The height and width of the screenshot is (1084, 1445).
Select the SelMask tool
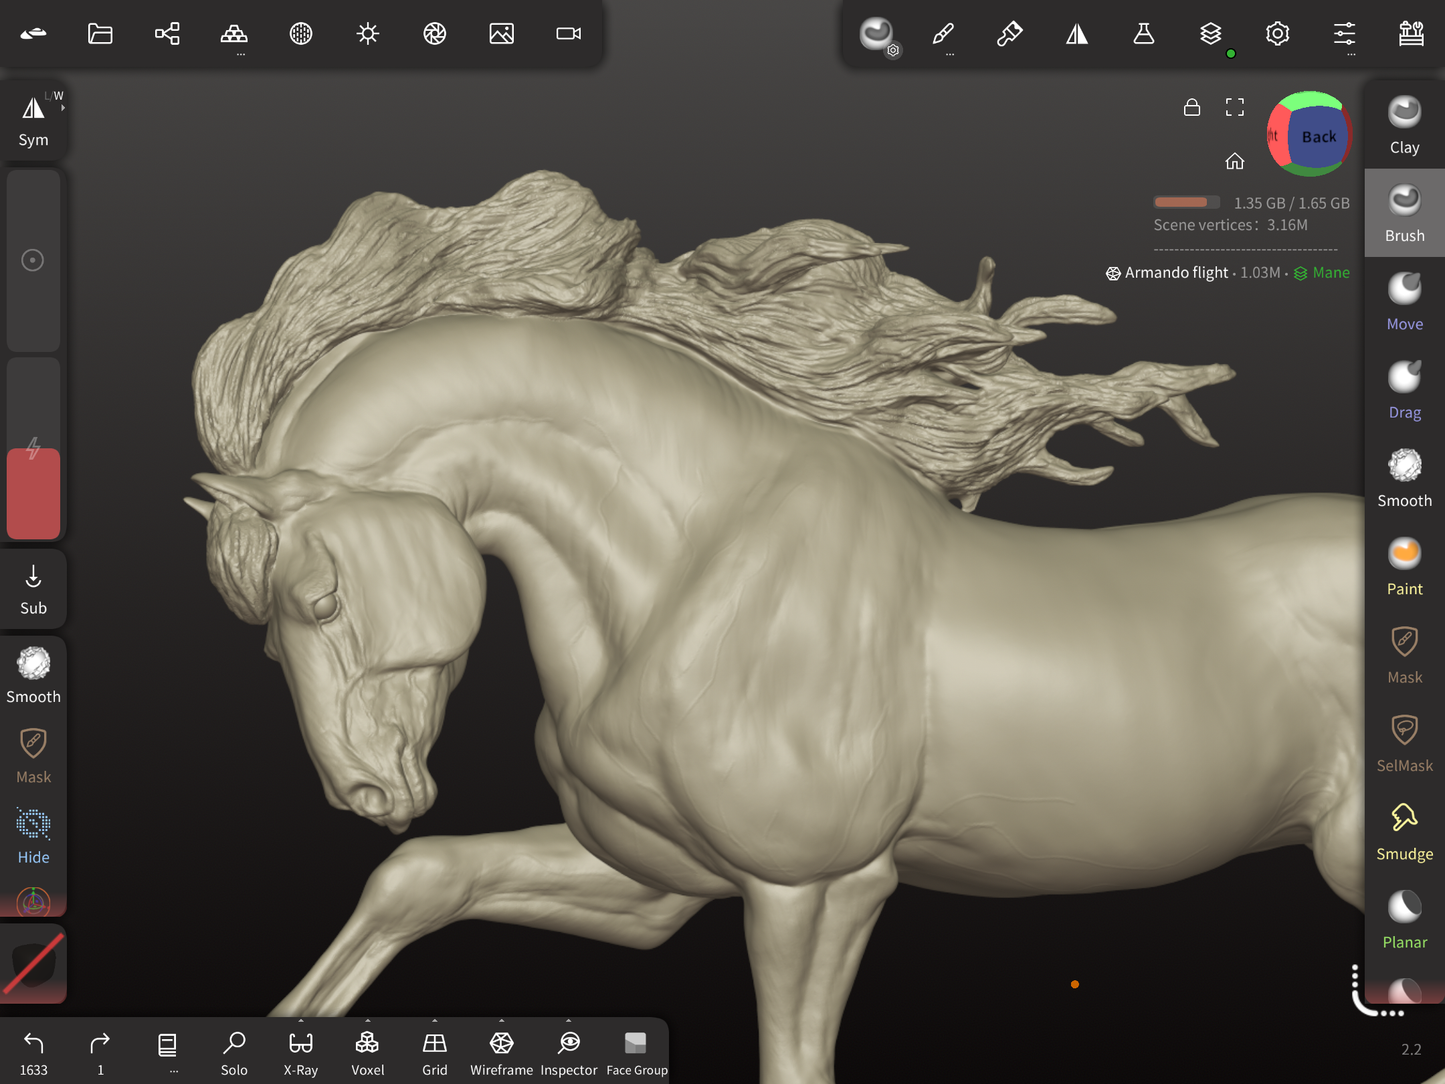(x=1404, y=743)
